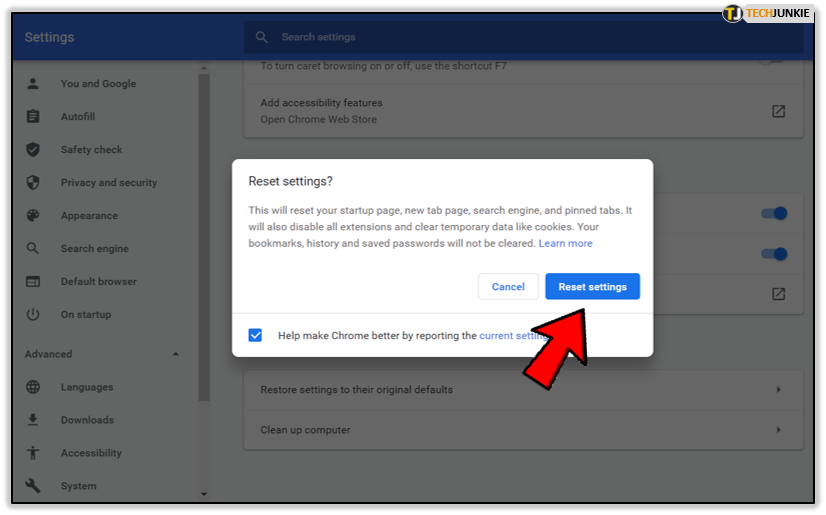Collapse the Advanced section in sidebar
Viewport: 826px width, 515px height.
(x=176, y=354)
